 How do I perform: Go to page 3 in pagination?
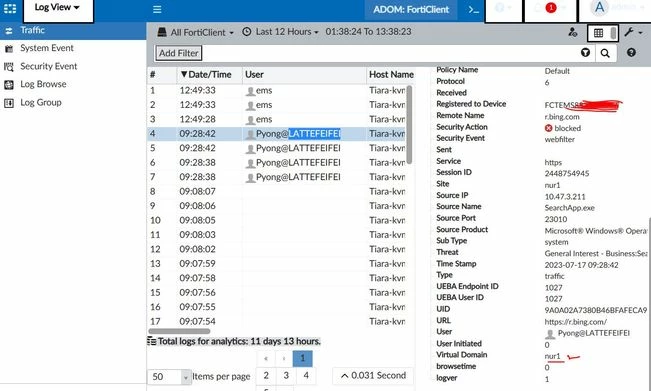(286, 376)
